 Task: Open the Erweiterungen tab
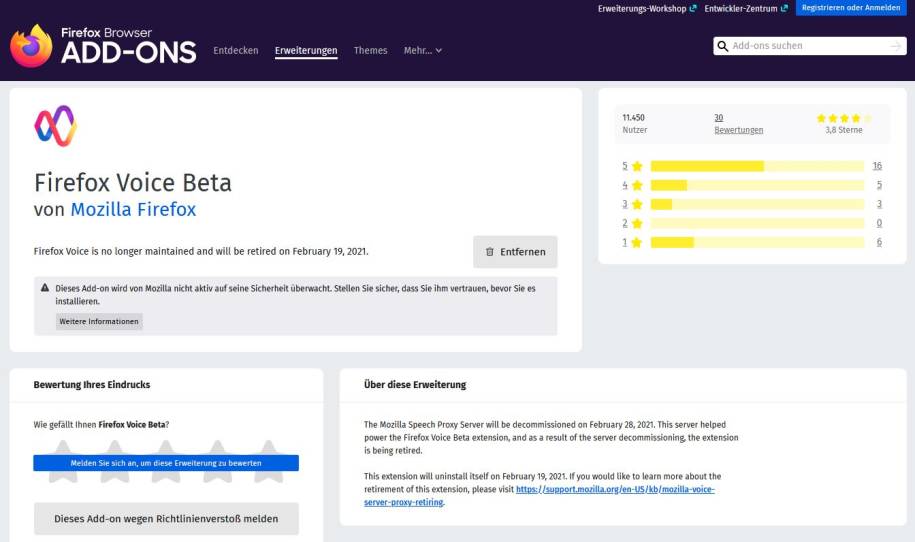306,51
